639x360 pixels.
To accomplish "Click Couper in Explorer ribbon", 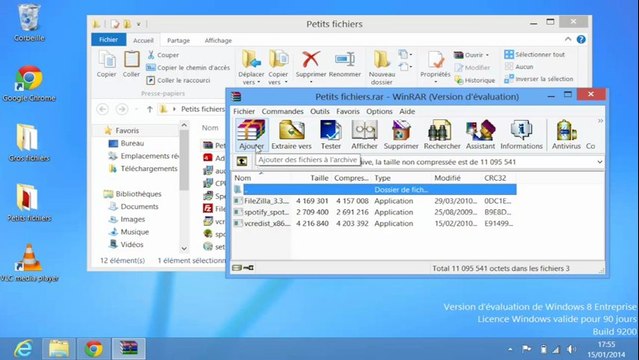I will pyautogui.click(x=163, y=55).
